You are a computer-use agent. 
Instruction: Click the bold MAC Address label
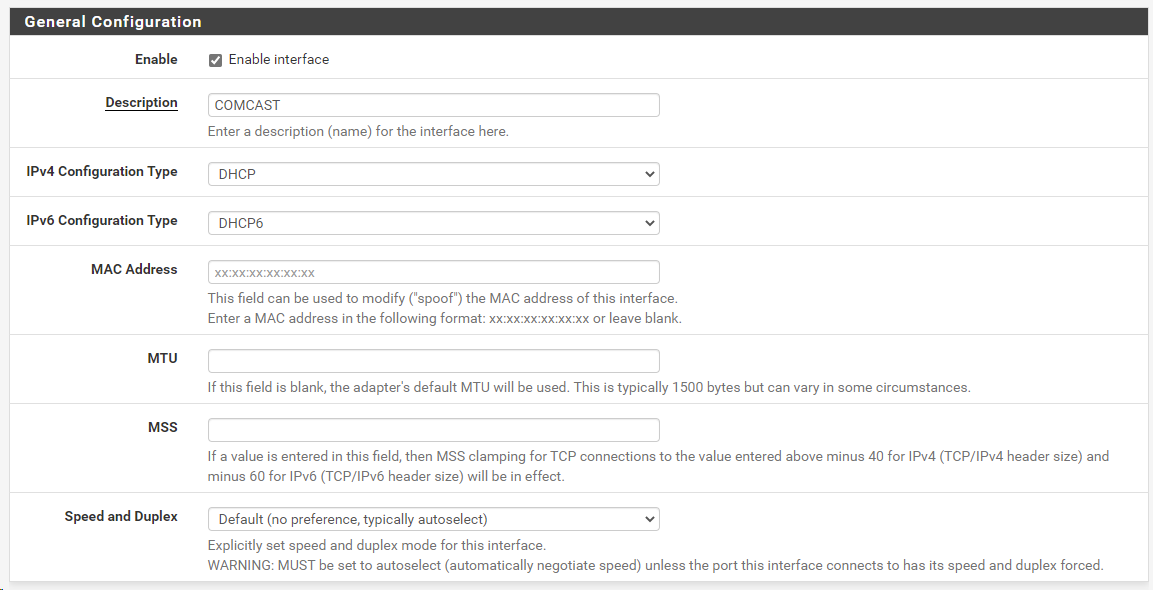[135, 269]
